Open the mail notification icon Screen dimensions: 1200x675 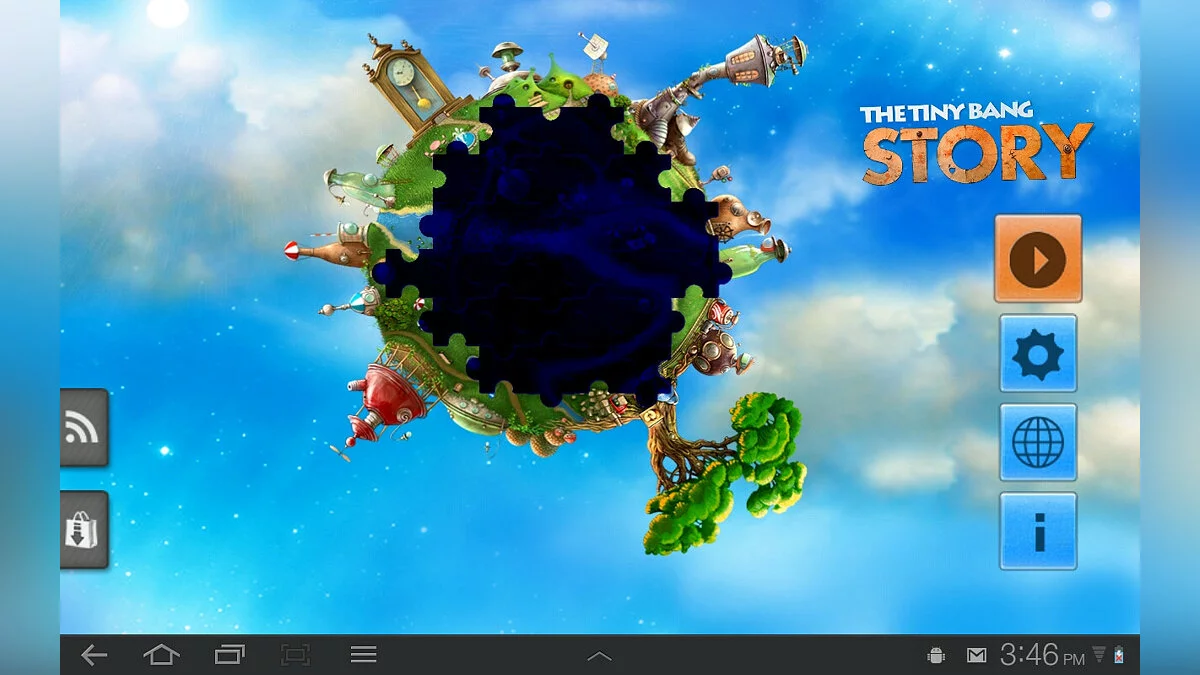976,655
